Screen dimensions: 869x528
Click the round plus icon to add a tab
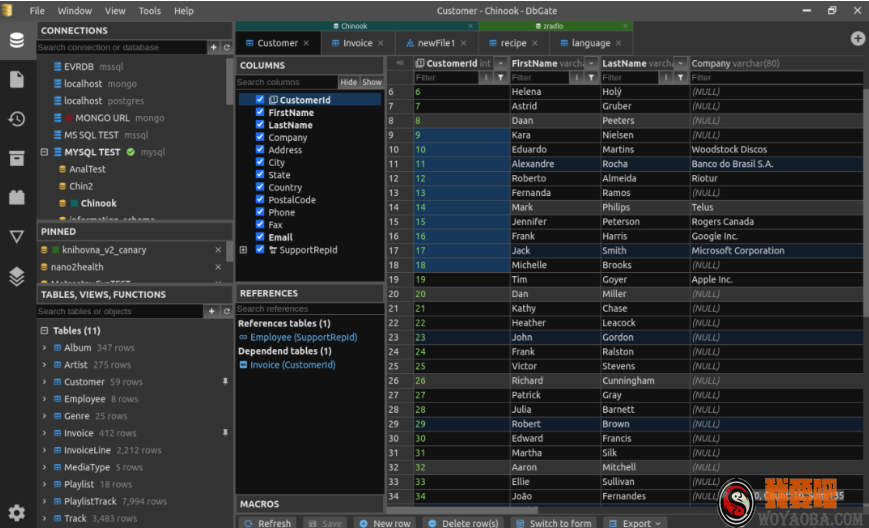(x=857, y=38)
